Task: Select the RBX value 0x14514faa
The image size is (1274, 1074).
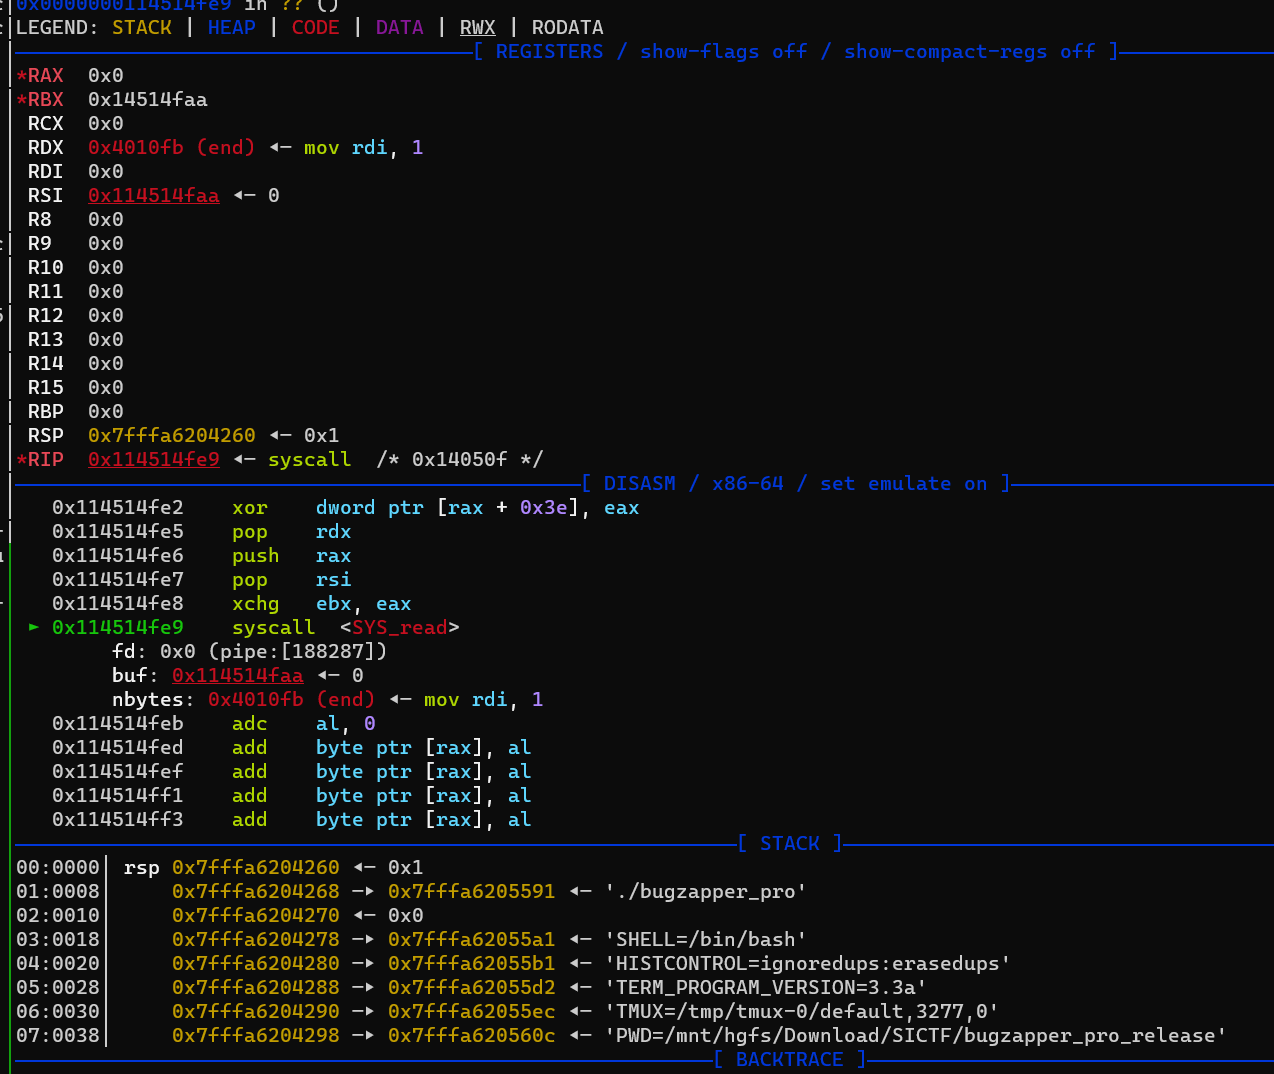Action: pos(148,99)
